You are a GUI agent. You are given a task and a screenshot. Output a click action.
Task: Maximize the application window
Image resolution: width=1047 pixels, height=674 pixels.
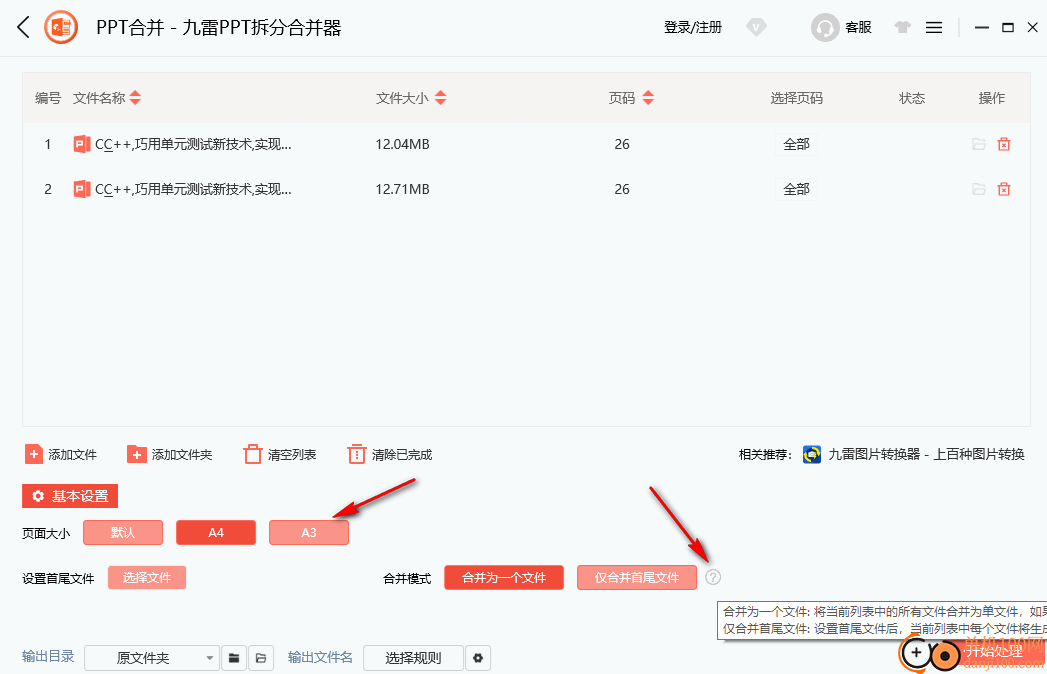(x=1008, y=27)
